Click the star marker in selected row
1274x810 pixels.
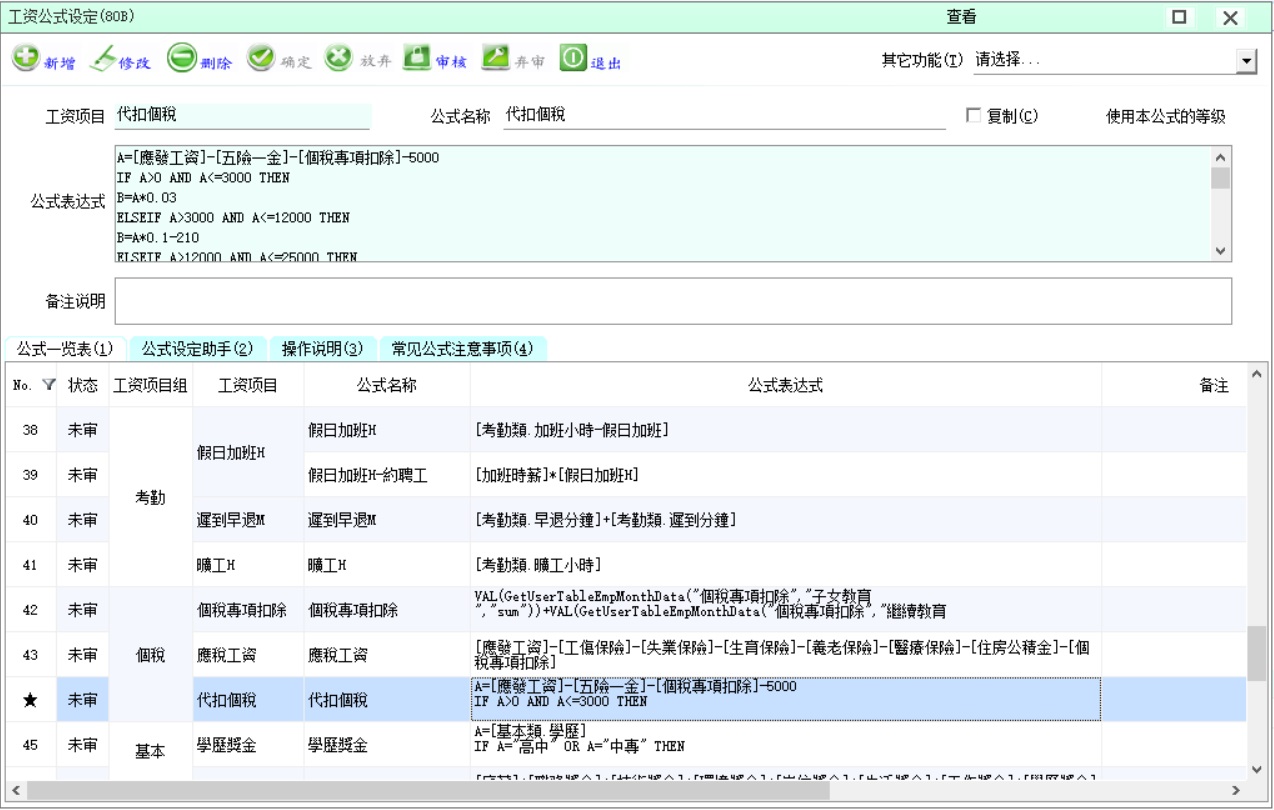(x=30, y=700)
